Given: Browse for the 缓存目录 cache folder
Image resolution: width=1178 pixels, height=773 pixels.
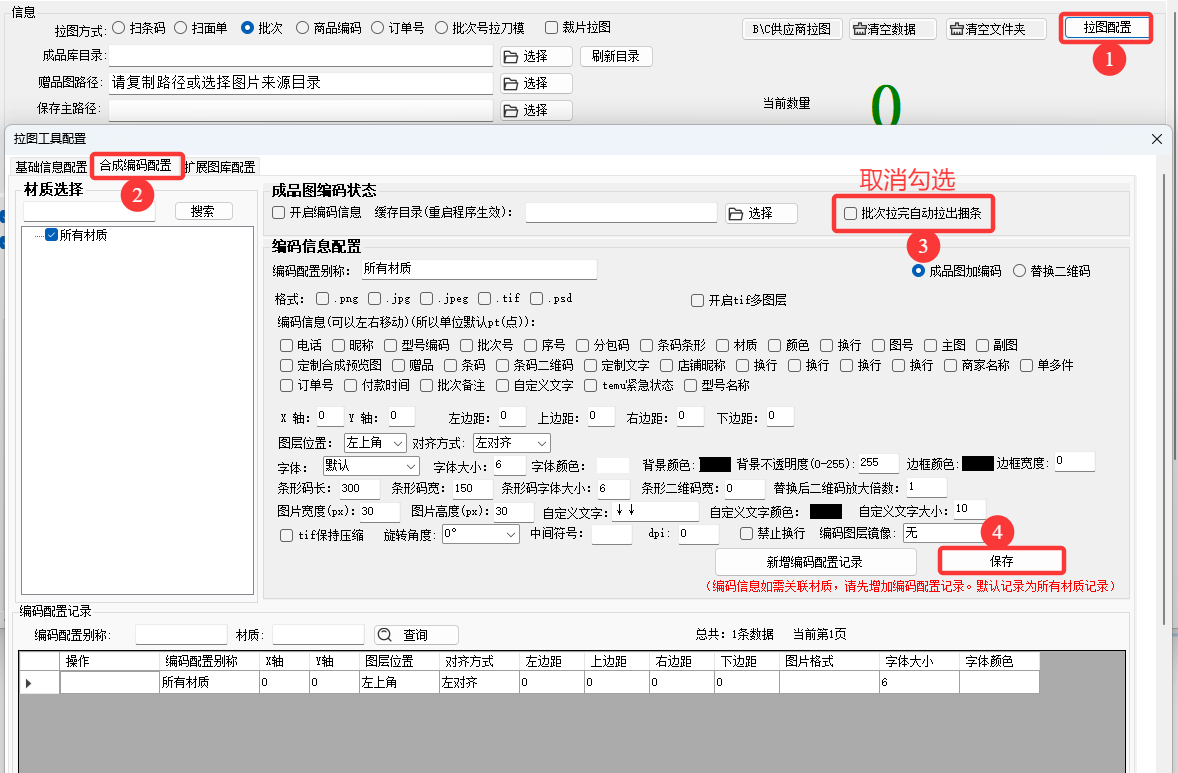Looking at the screenshot, I should [x=761, y=213].
